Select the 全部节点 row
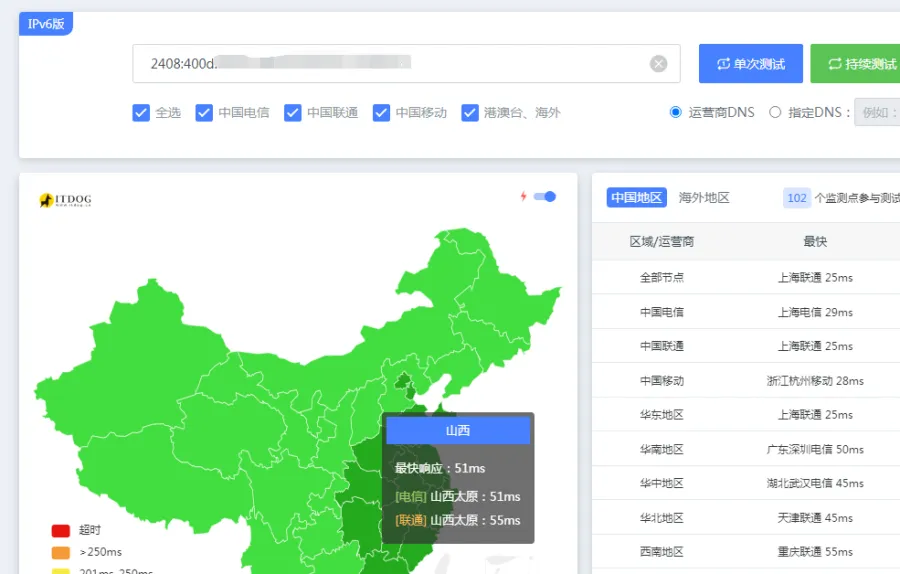 (x=746, y=277)
